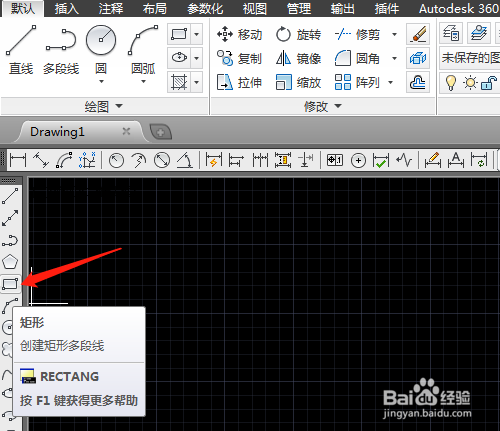Click the Array (阵列) tool
This screenshot has width=500, height=431.
(x=357, y=82)
